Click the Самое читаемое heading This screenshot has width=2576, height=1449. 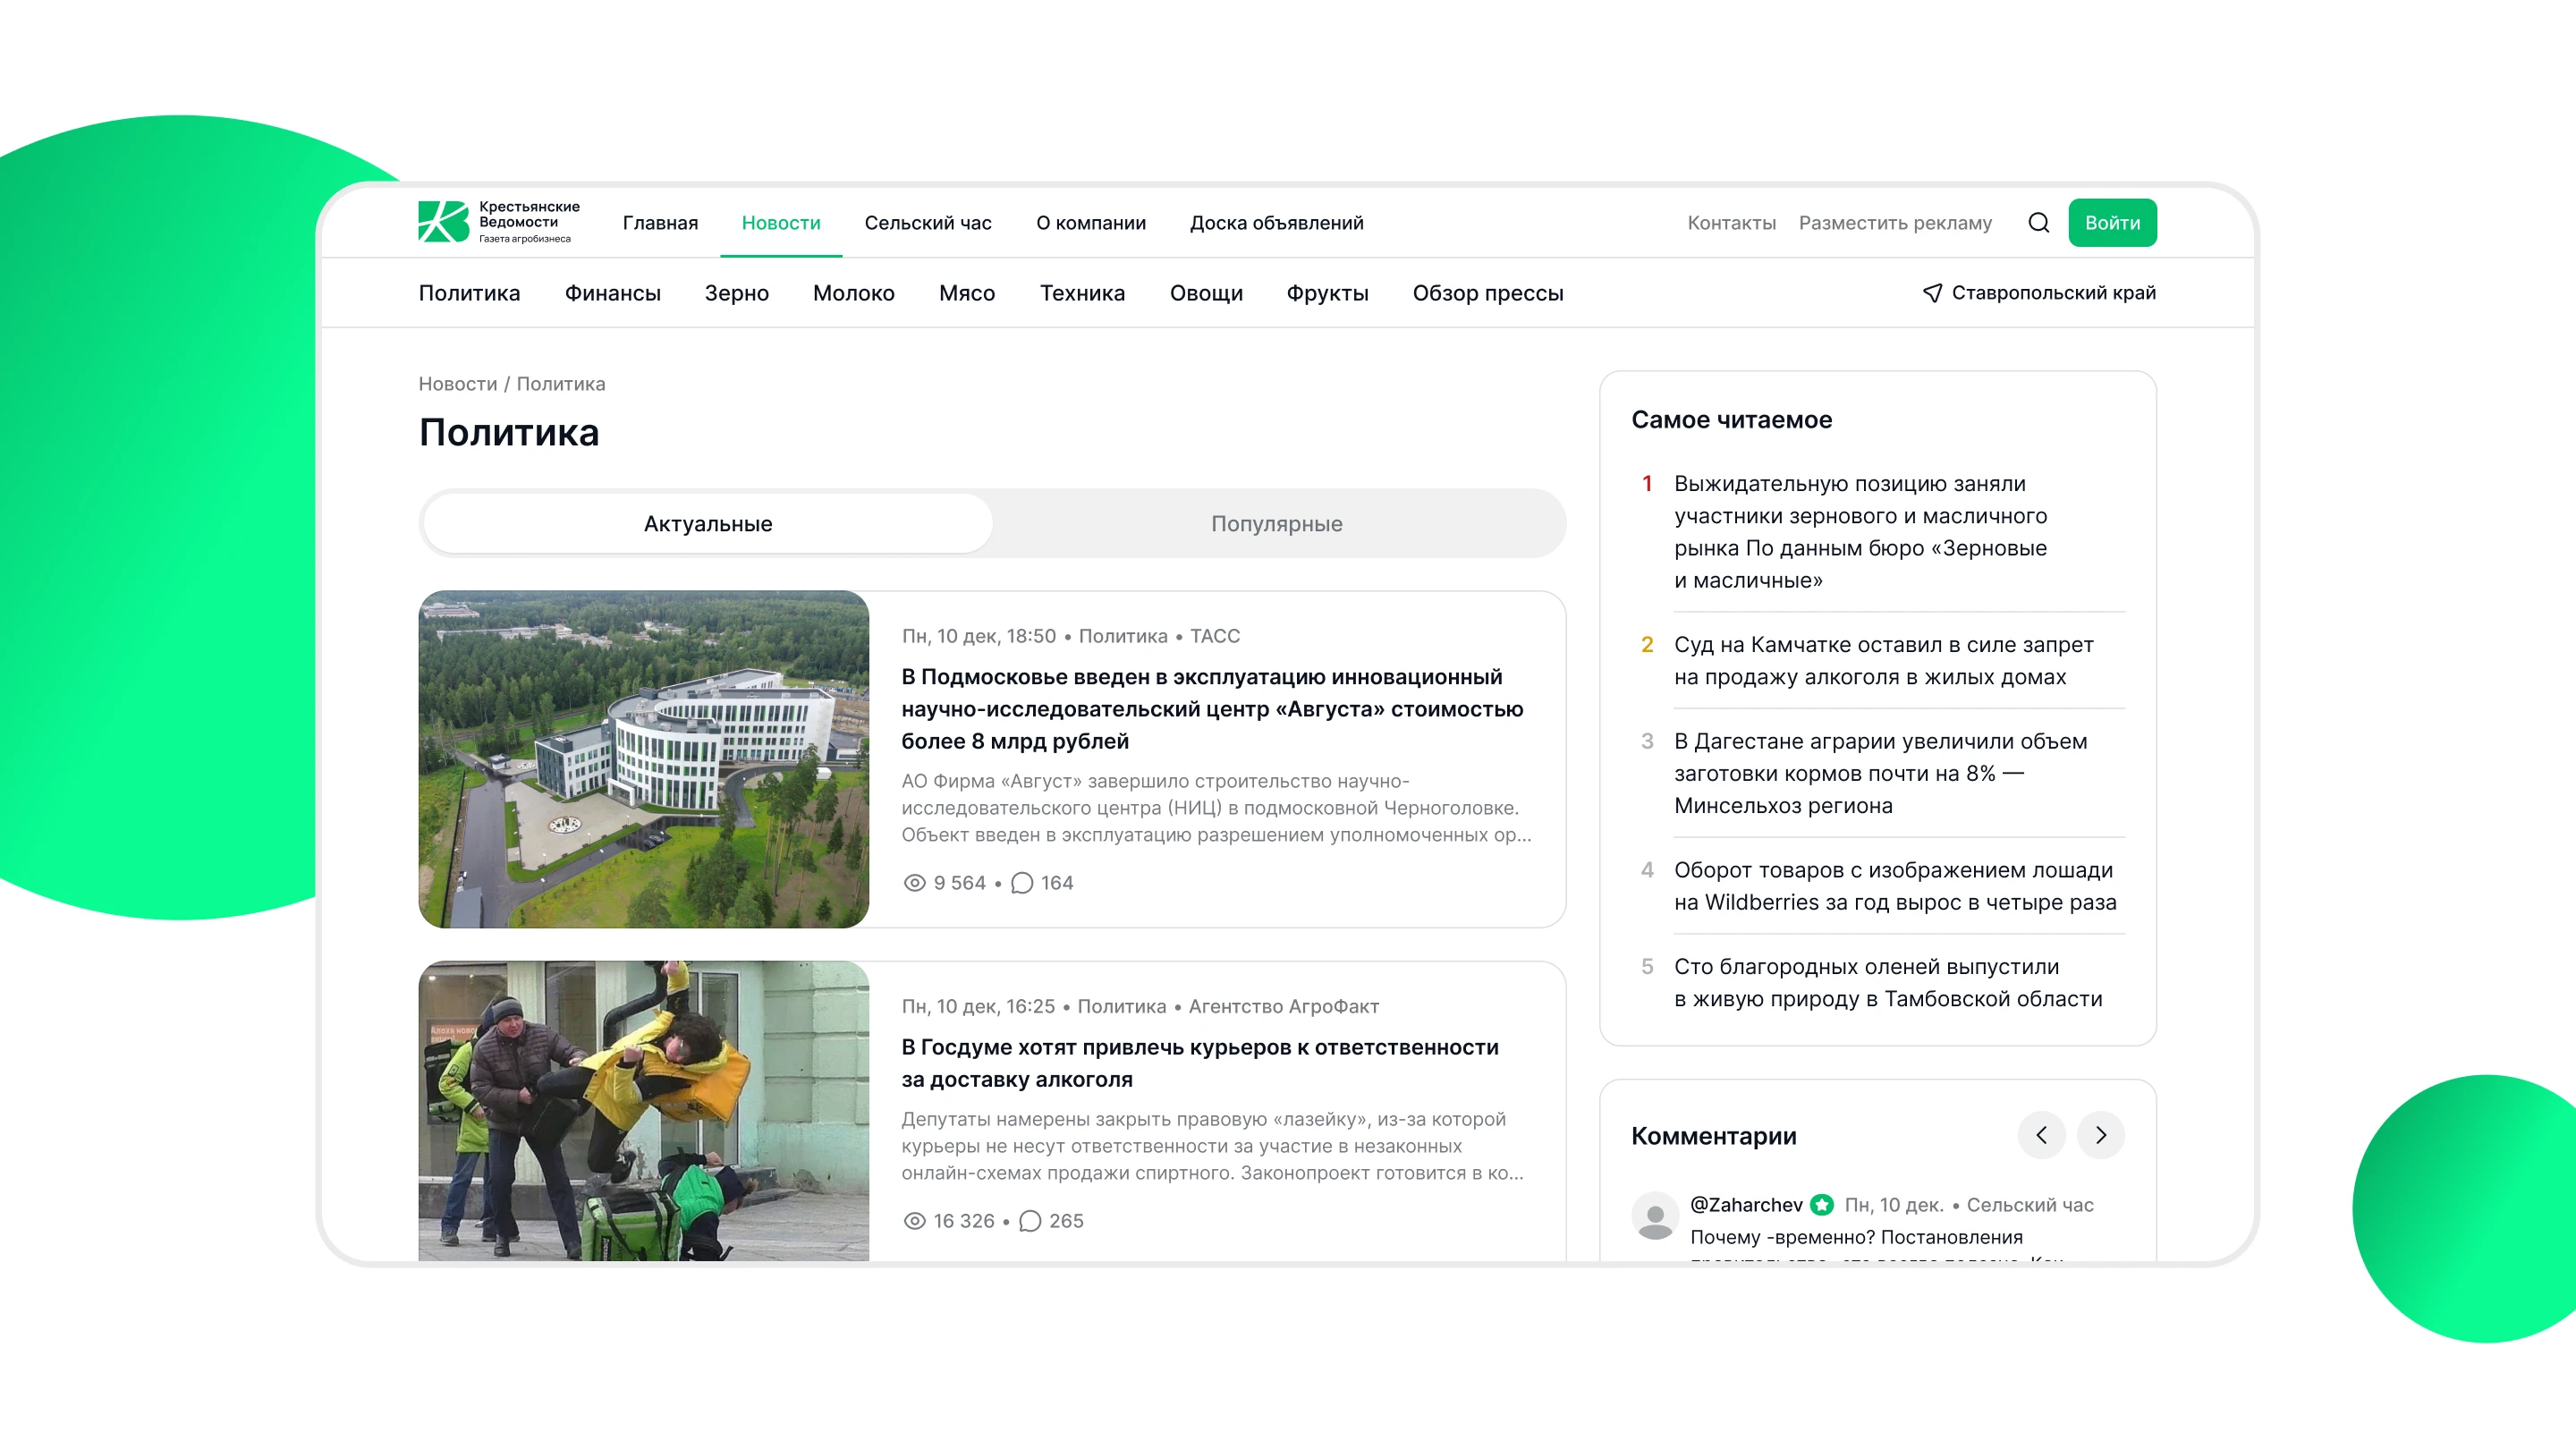coord(1732,420)
